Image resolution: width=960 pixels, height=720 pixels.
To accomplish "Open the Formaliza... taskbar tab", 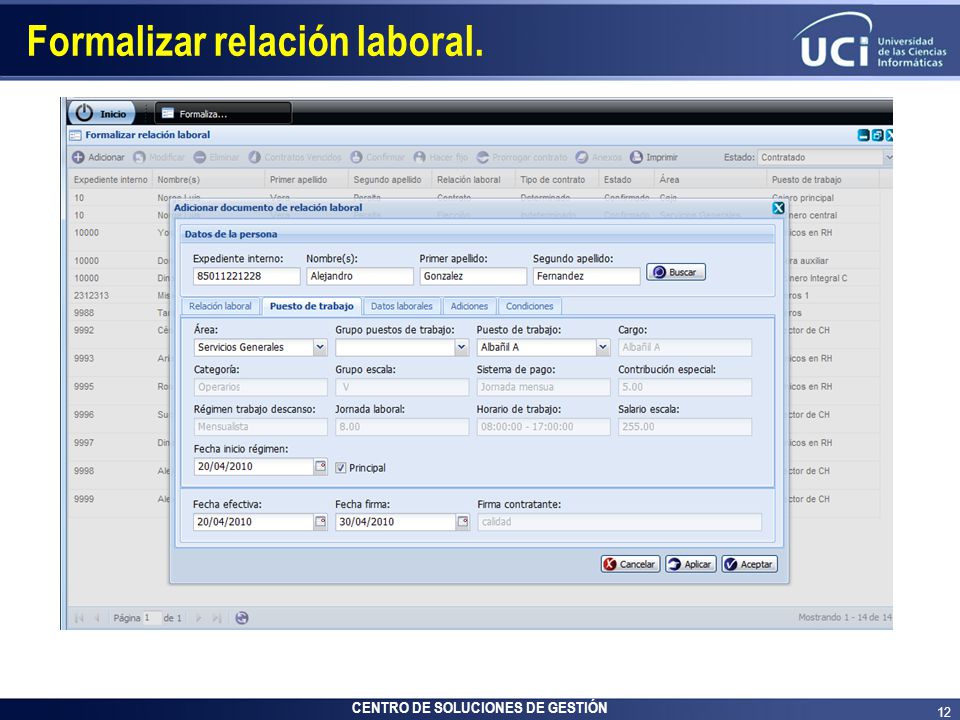I will coord(223,114).
